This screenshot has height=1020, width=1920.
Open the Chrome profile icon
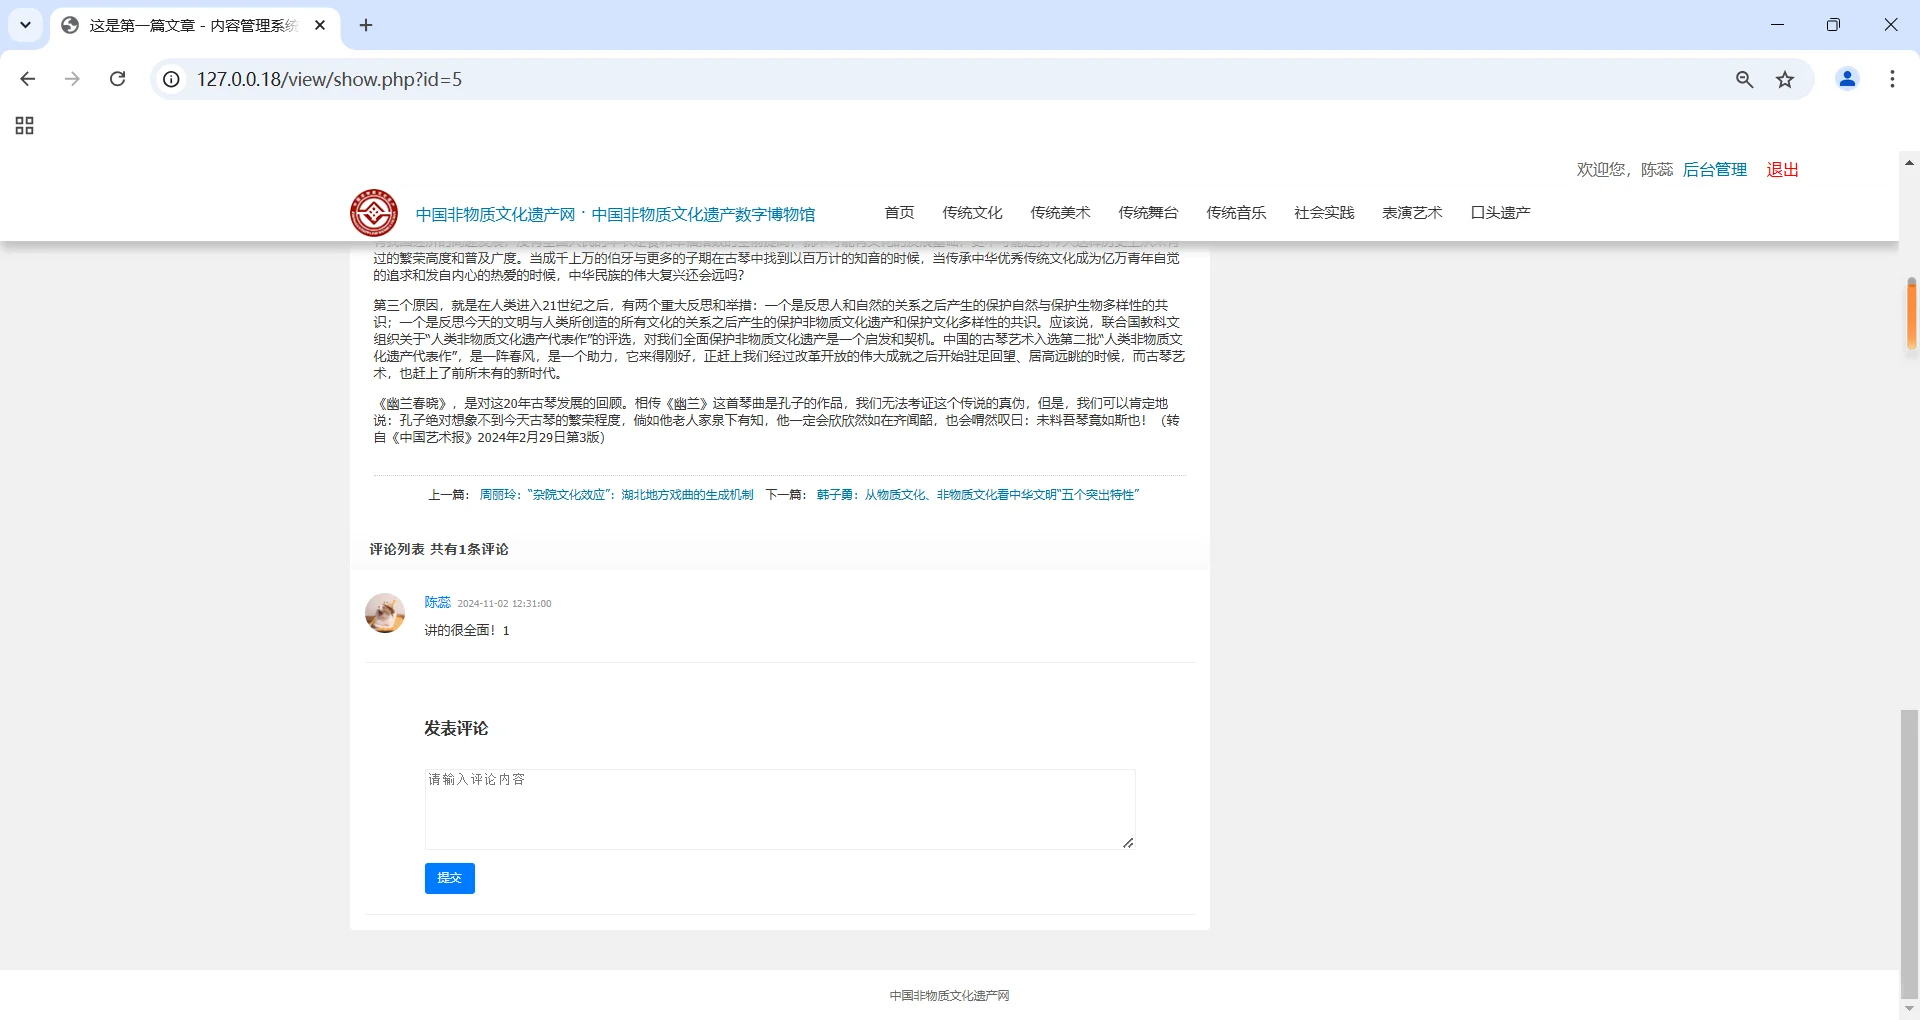pyautogui.click(x=1848, y=79)
